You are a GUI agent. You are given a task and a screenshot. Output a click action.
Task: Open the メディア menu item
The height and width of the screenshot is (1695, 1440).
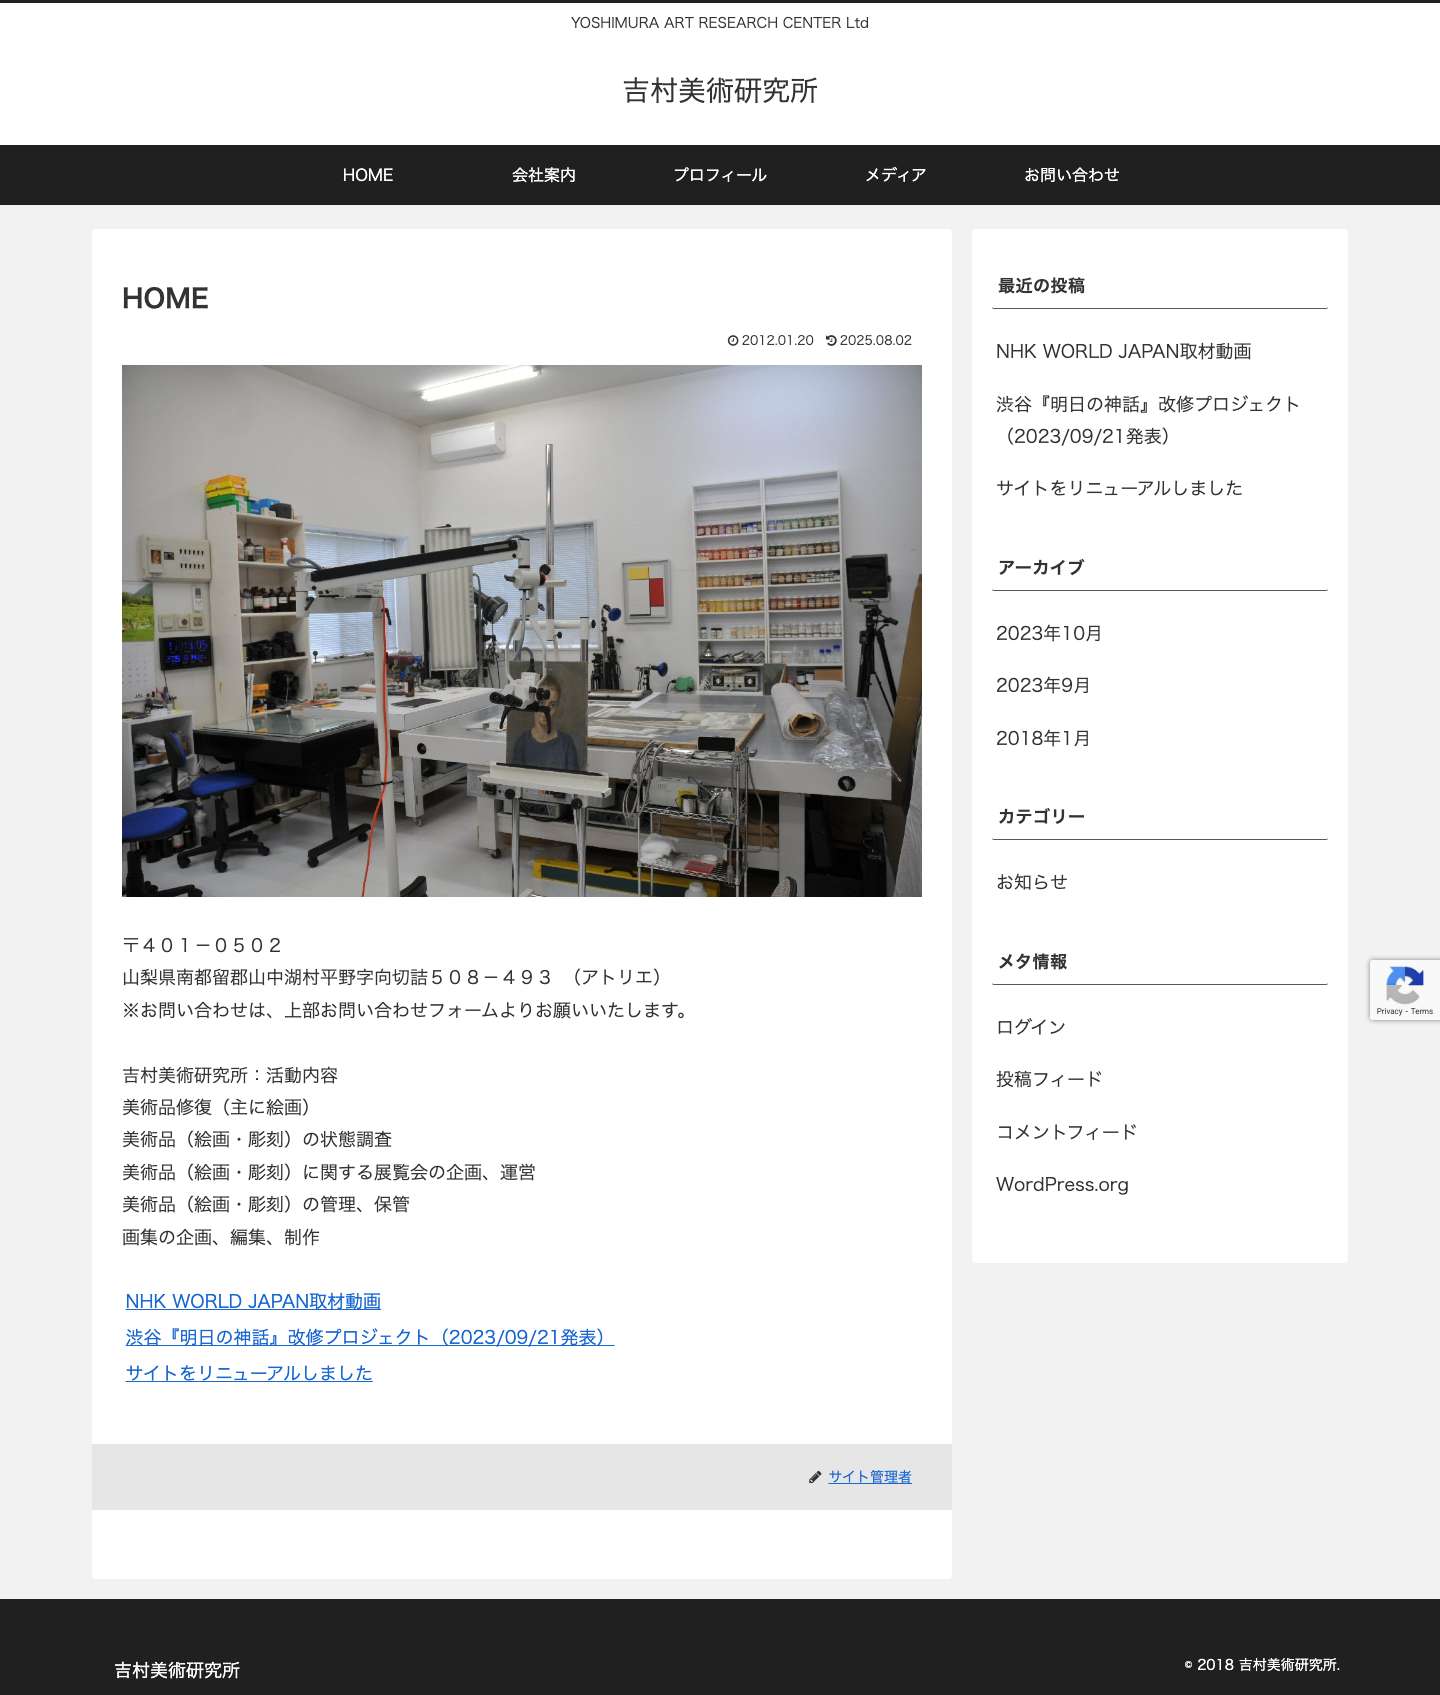pyautogui.click(x=896, y=175)
